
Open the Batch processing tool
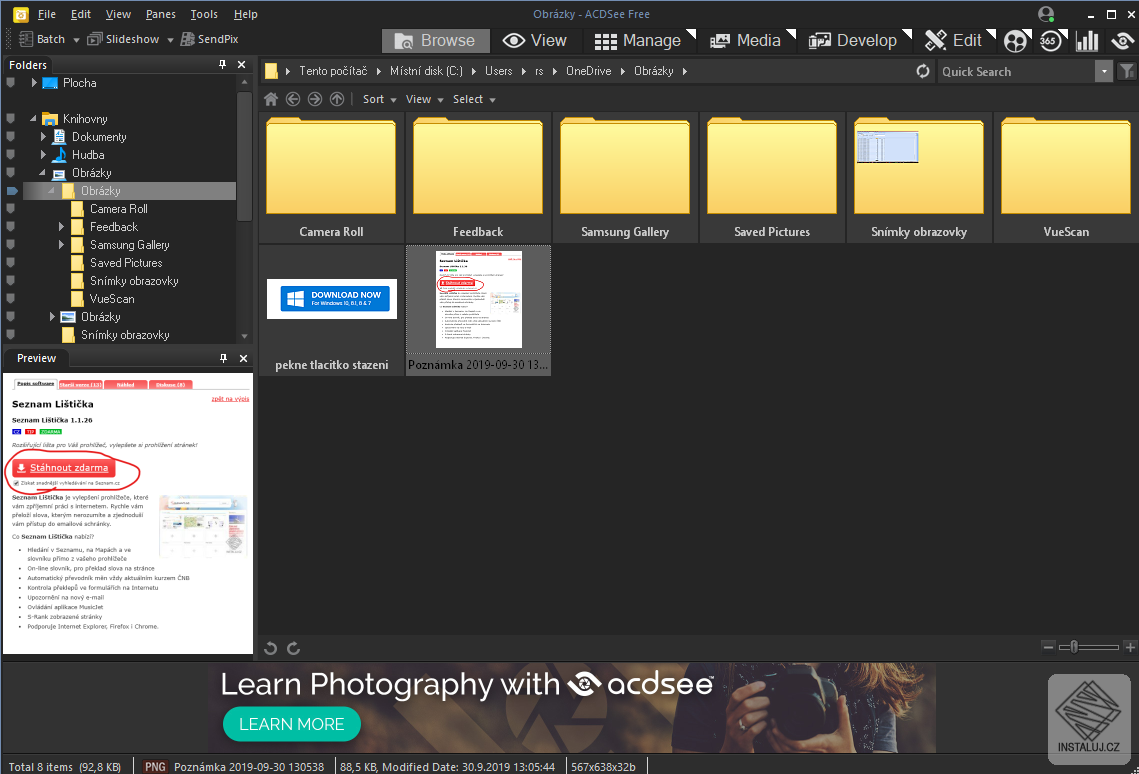[44, 38]
